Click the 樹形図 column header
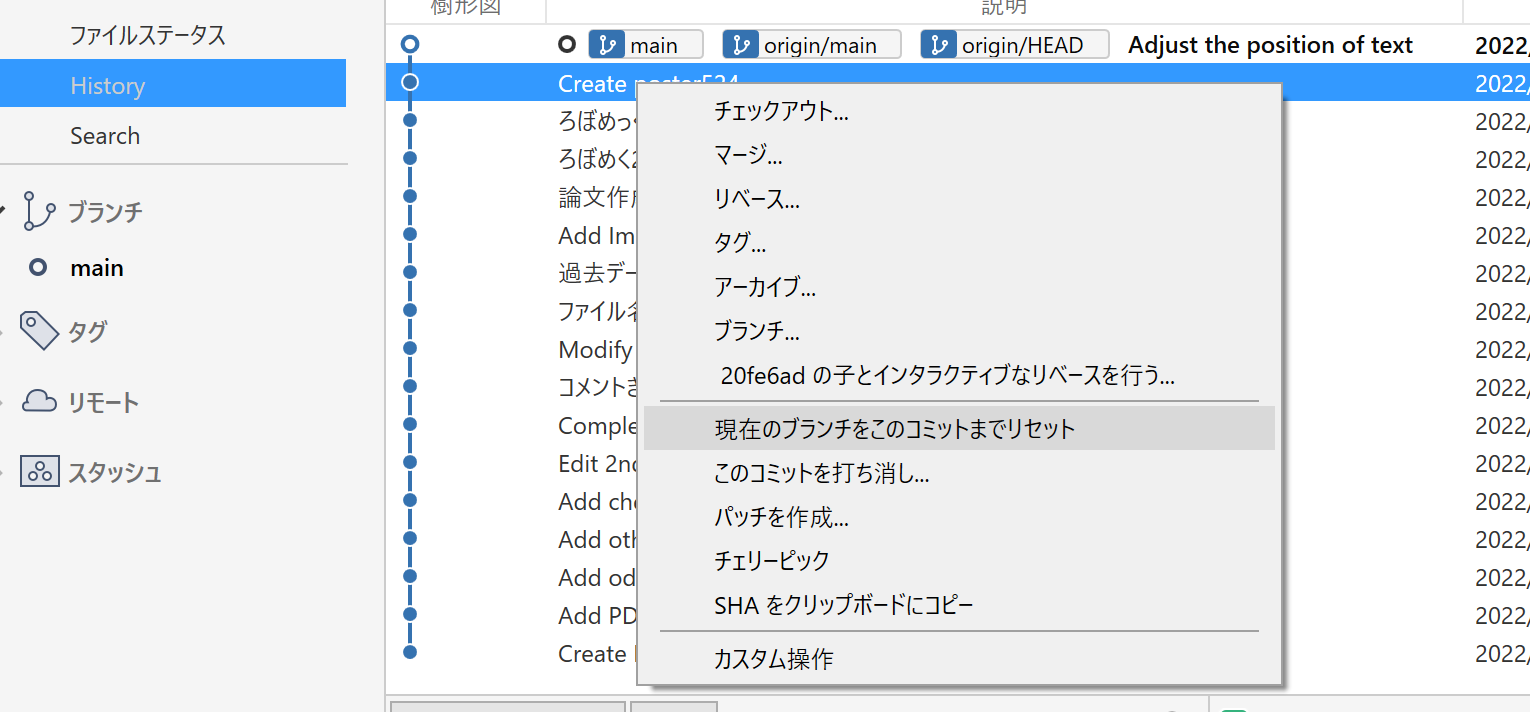This screenshot has width=1530, height=712. click(466, 8)
